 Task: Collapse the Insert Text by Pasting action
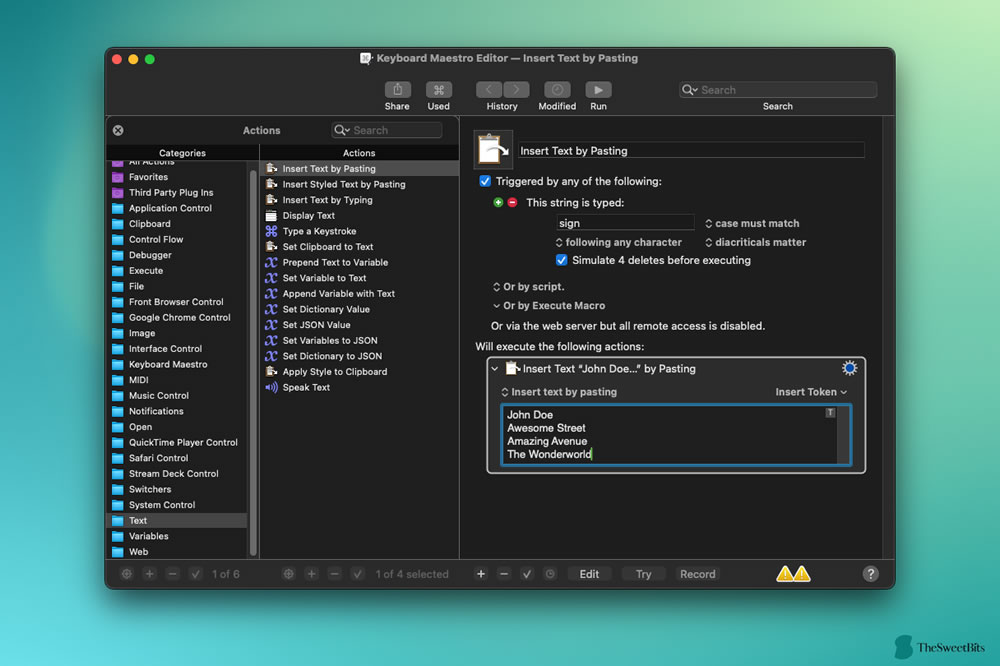tap(495, 369)
